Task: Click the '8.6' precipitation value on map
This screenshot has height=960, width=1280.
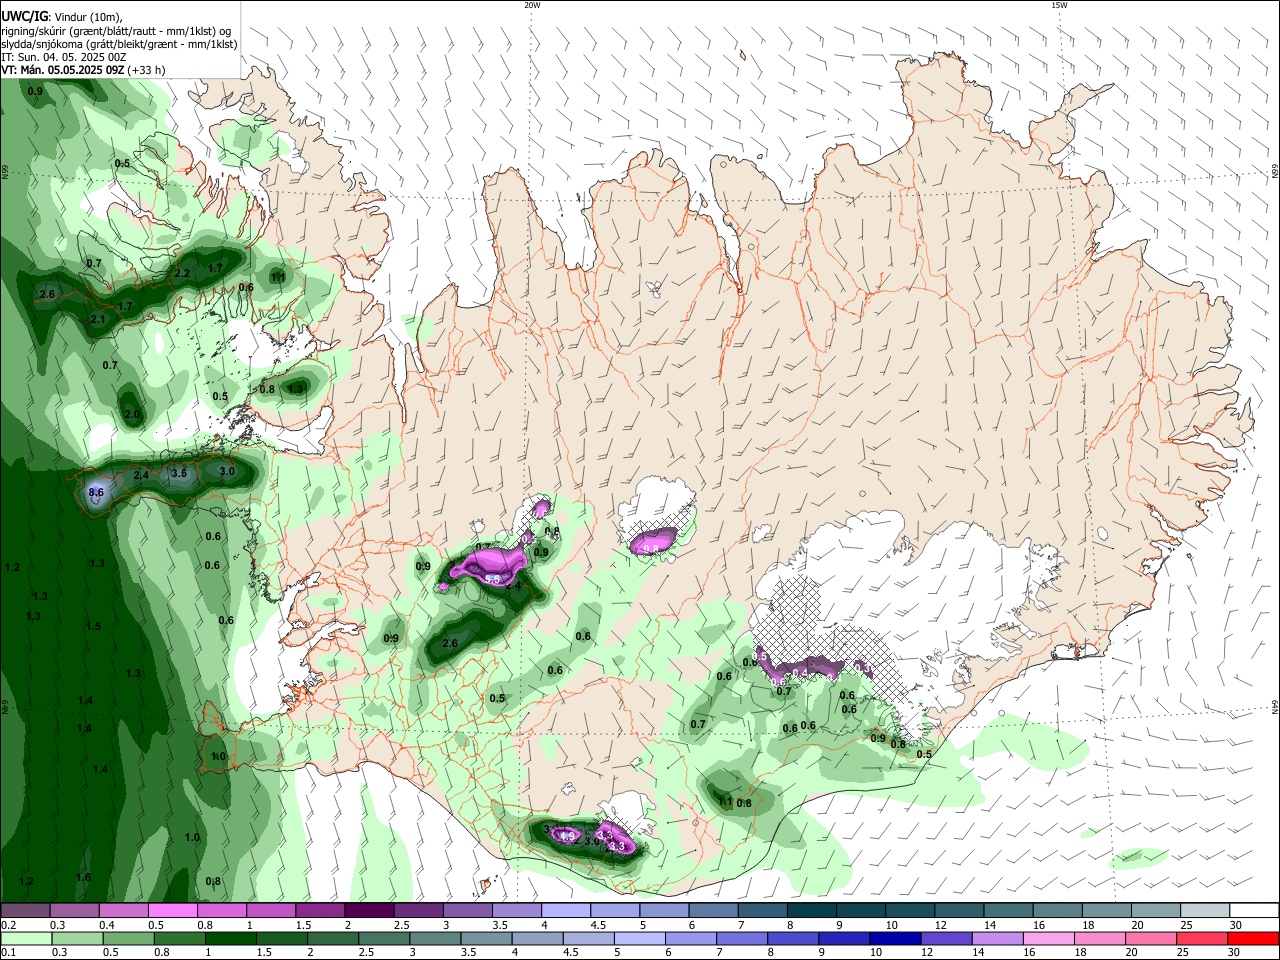Action: click(96, 493)
